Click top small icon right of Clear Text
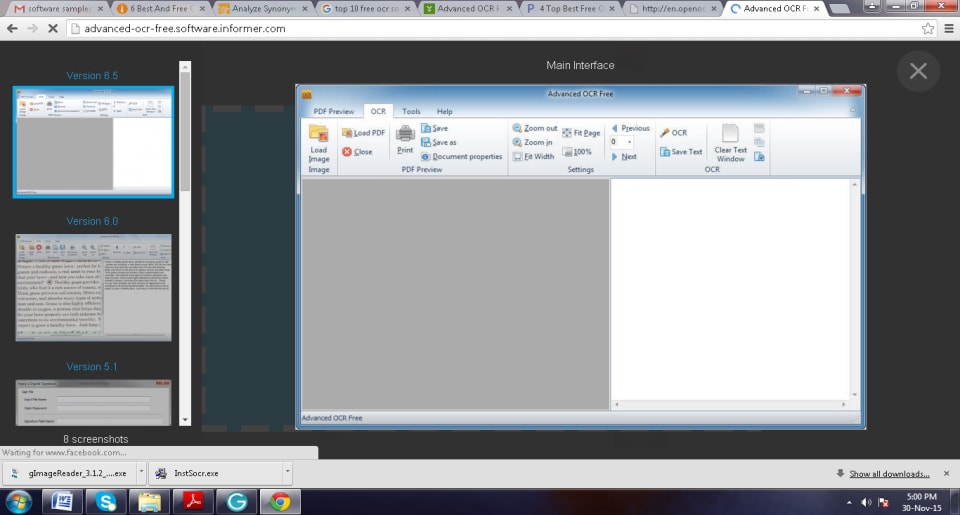Viewport: 960px width, 515px height. 759,128
